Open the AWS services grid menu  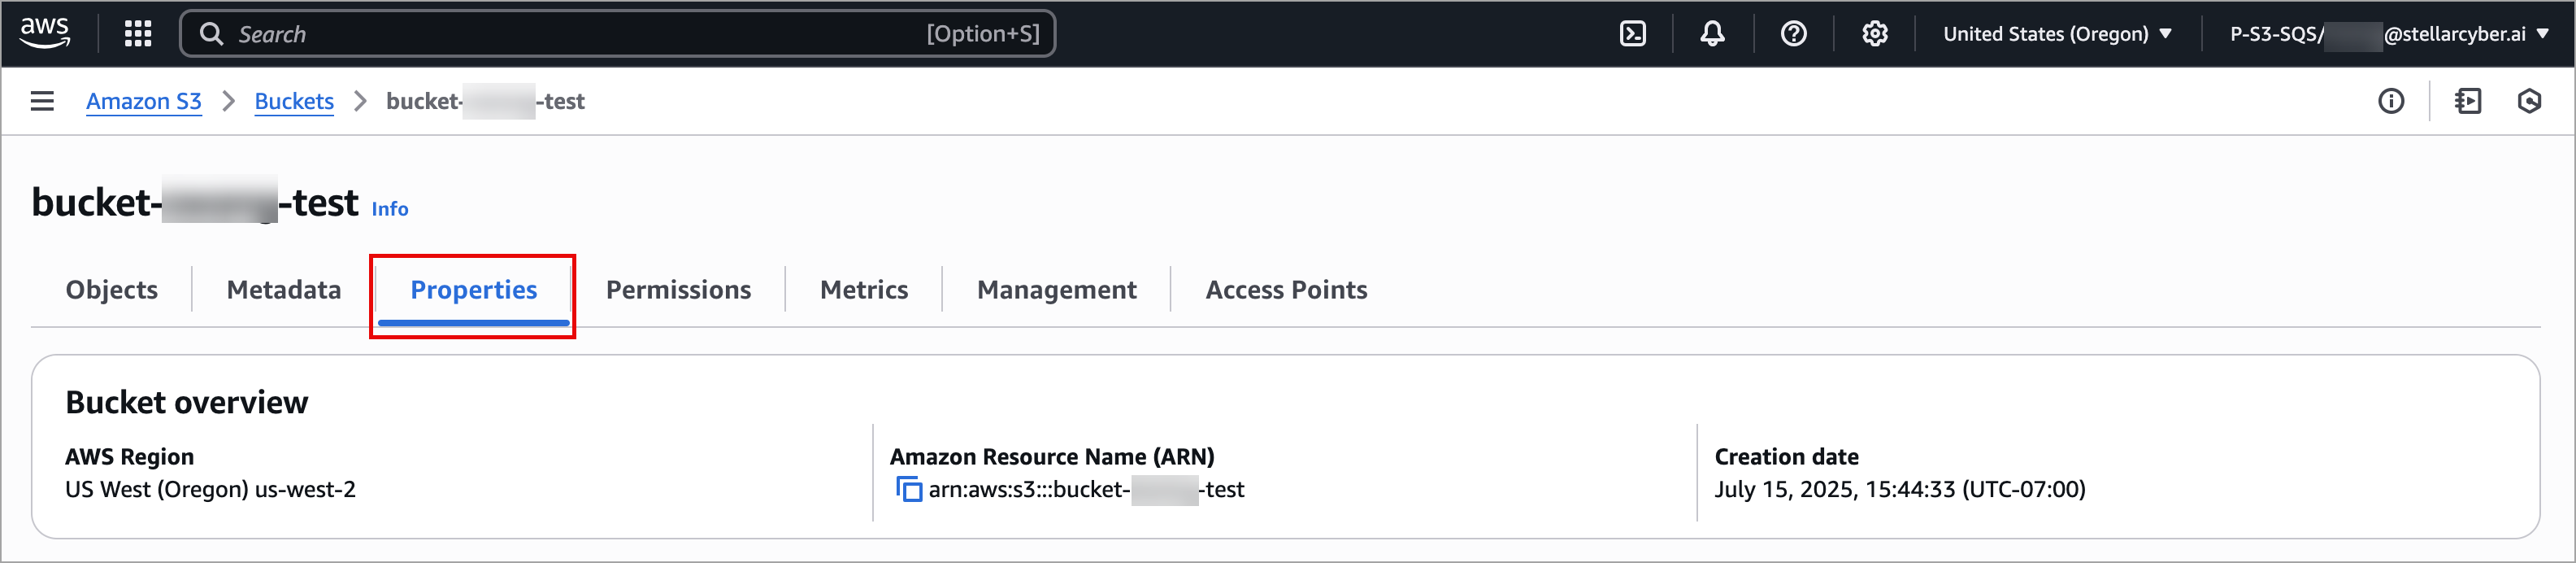pyautogui.click(x=138, y=34)
